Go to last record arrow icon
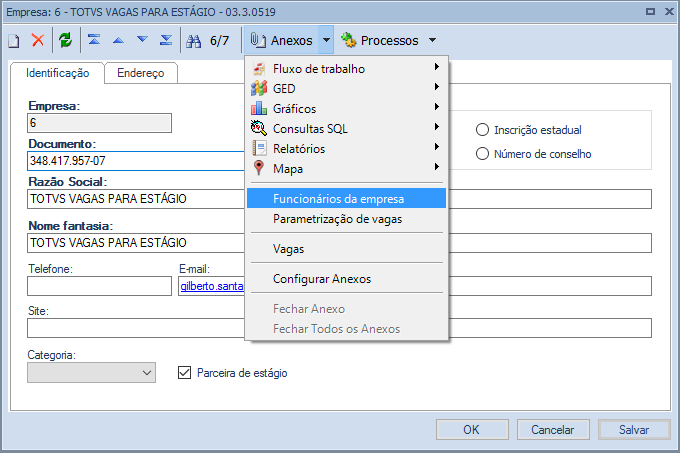Screen dimensions: 680x453 pyautogui.click(x=166, y=40)
